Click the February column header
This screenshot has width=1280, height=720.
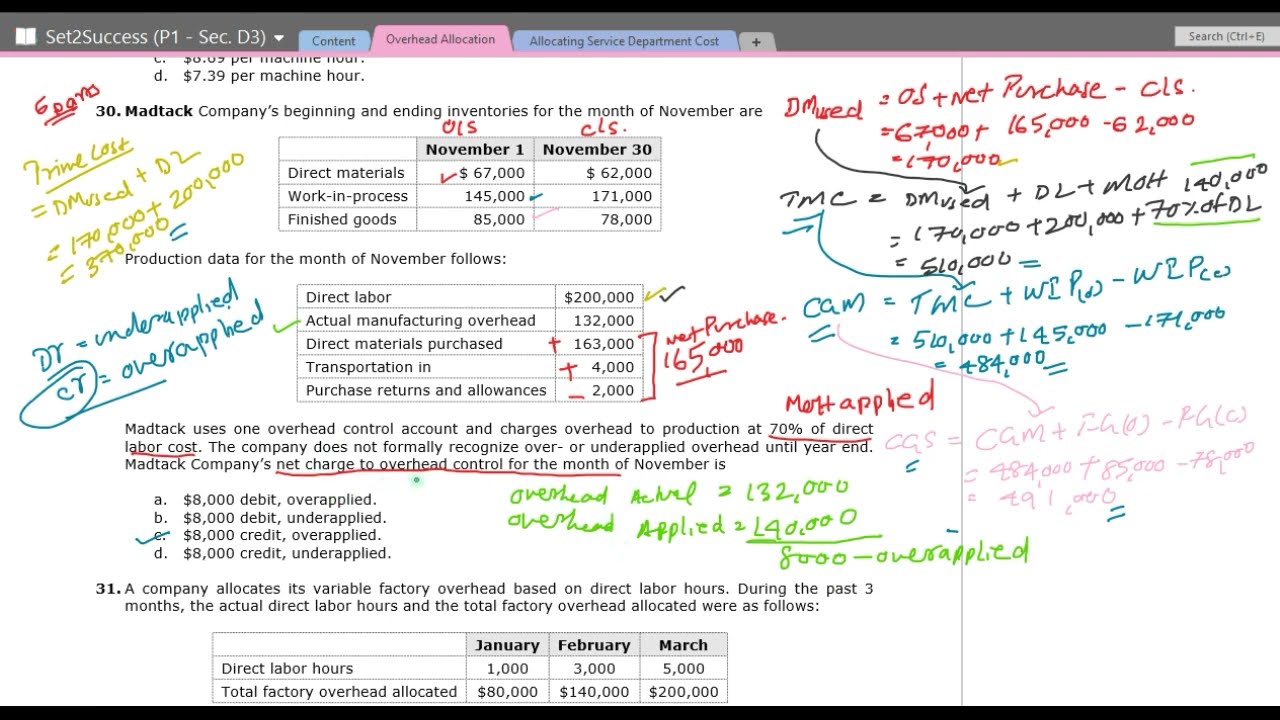[594, 645]
